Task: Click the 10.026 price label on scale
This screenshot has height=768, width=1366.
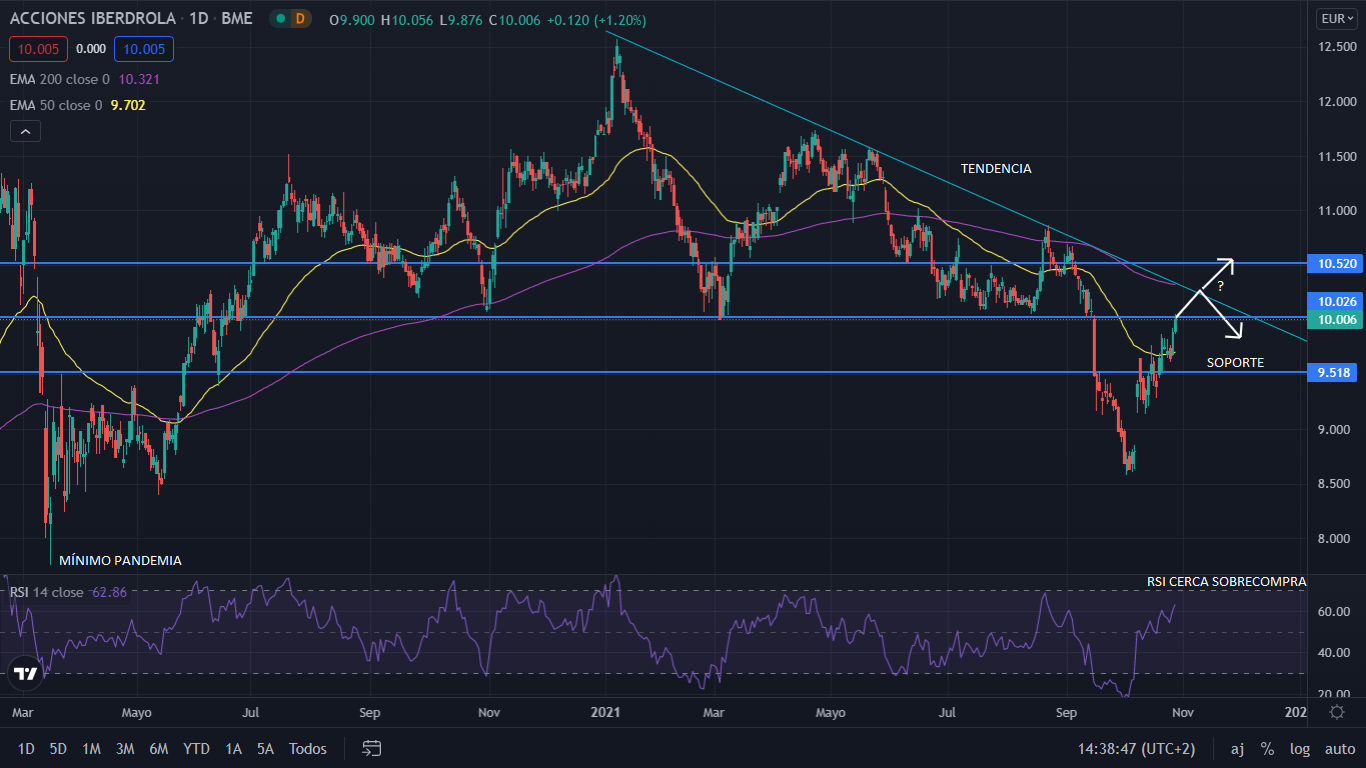Action: tap(1336, 301)
